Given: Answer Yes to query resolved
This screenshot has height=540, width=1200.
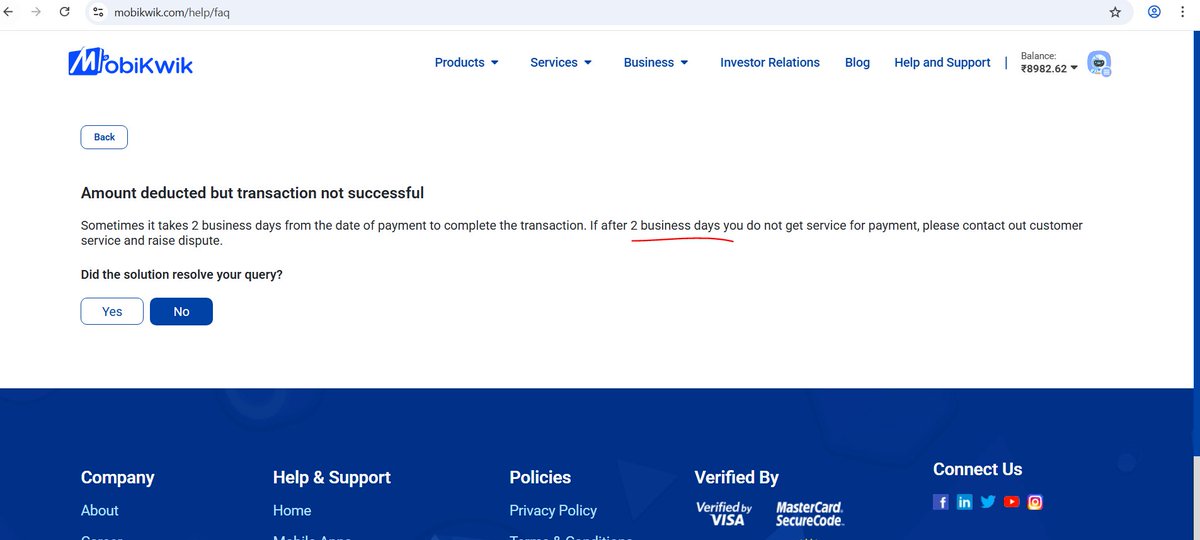Looking at the screenshot, I should [112, 312].
